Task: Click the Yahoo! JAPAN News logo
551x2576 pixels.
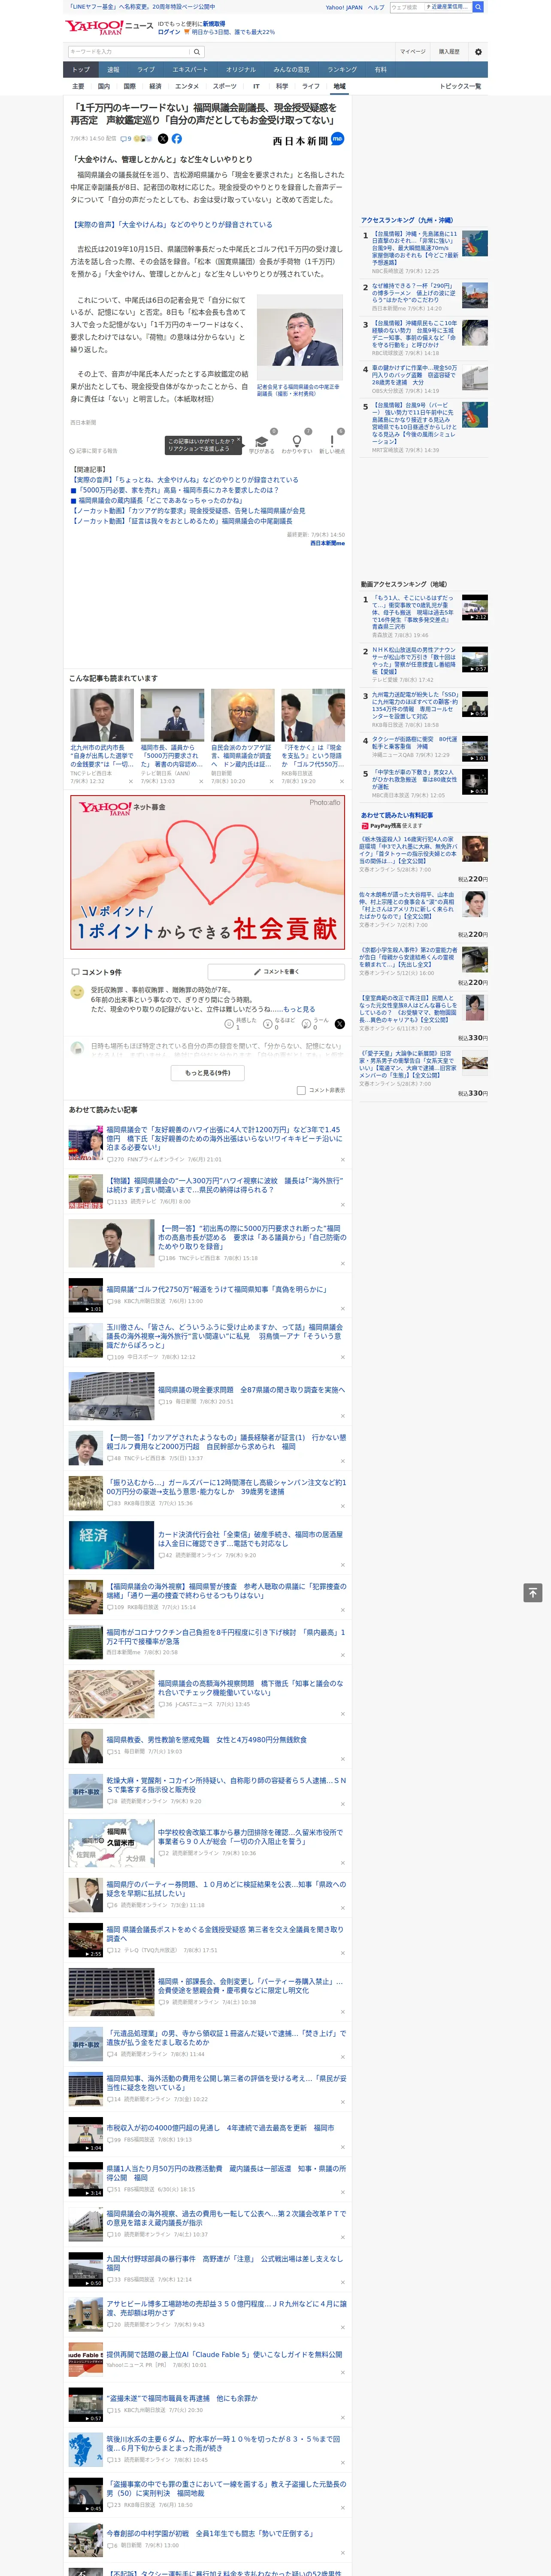Action: [x=109, y=27]
